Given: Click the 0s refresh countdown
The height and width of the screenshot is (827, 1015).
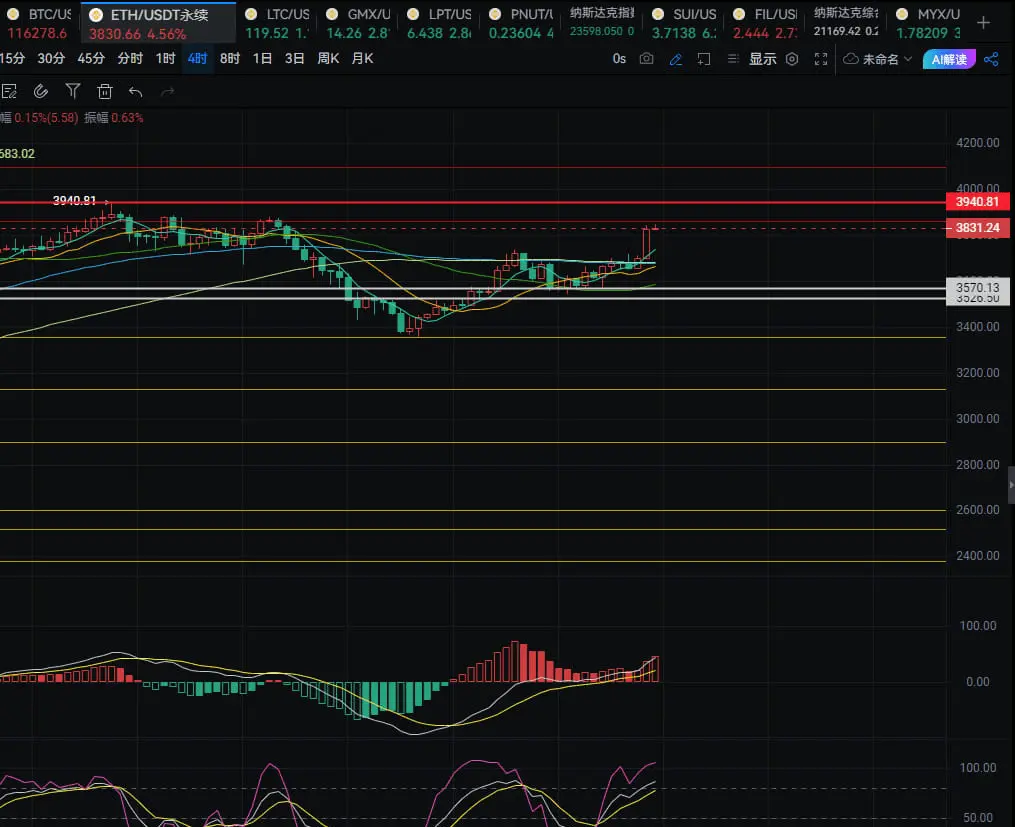Looking at the screenshot, I should point(619,59).
